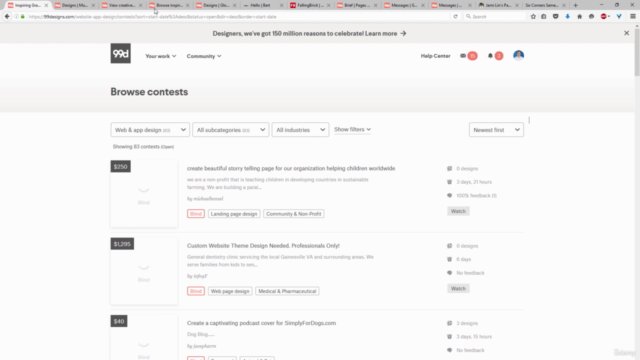Open the user profile avatar
This screenshot has height=360, width=640.
(518, 55)
